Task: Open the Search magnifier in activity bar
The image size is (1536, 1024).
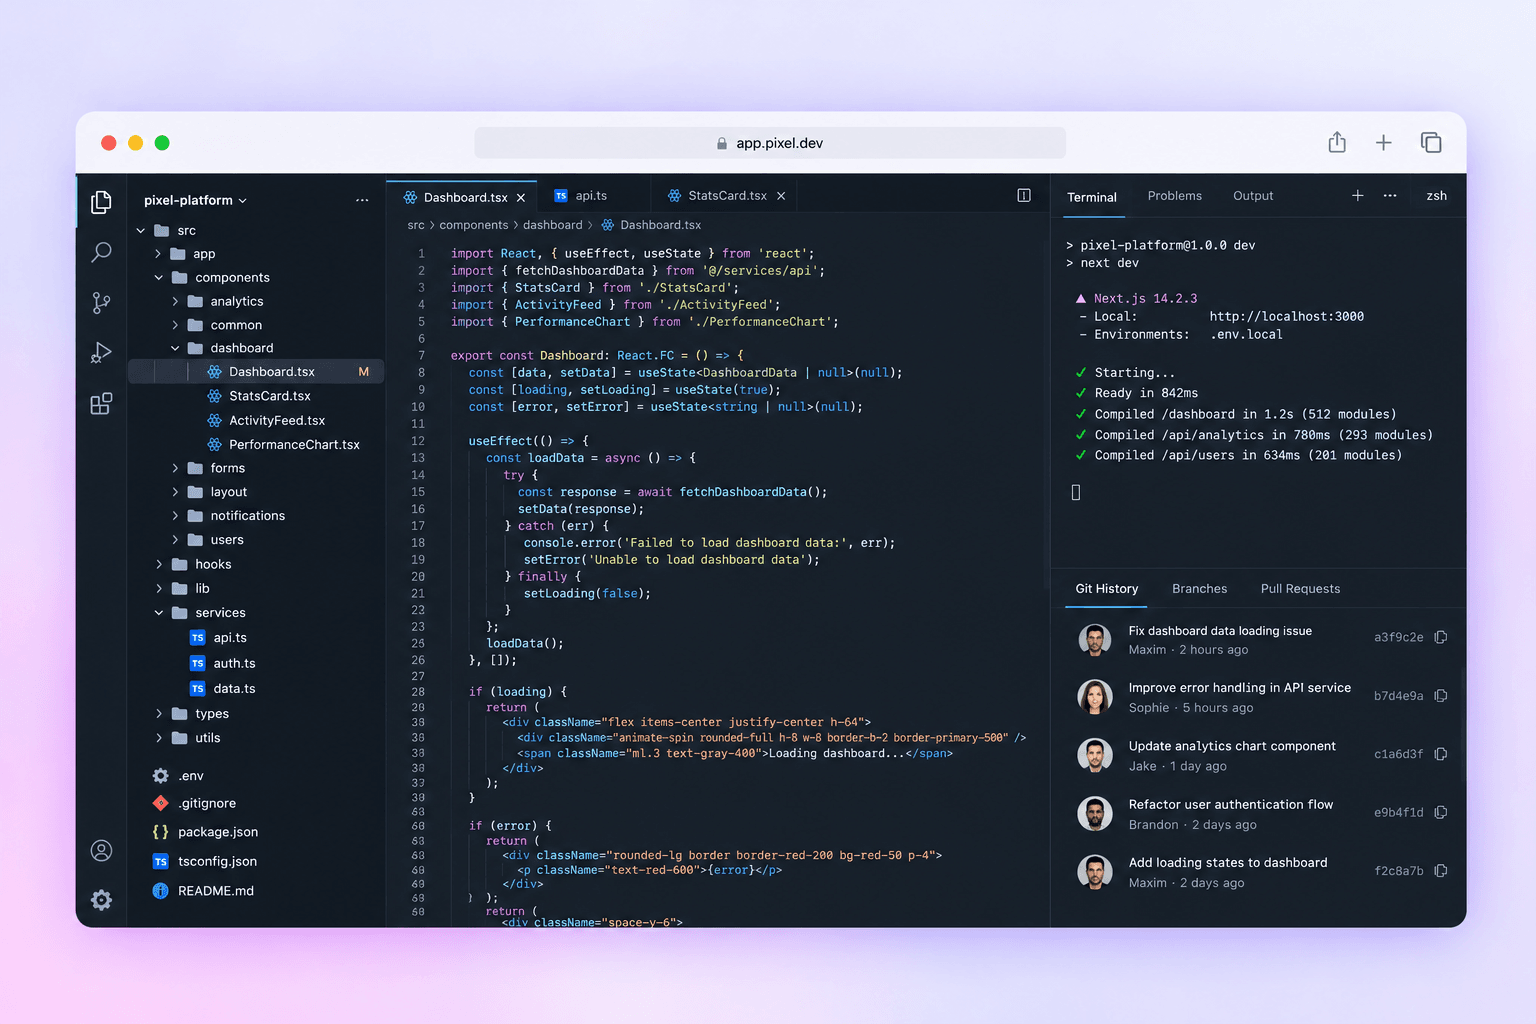Action: (x=101, y=252)
